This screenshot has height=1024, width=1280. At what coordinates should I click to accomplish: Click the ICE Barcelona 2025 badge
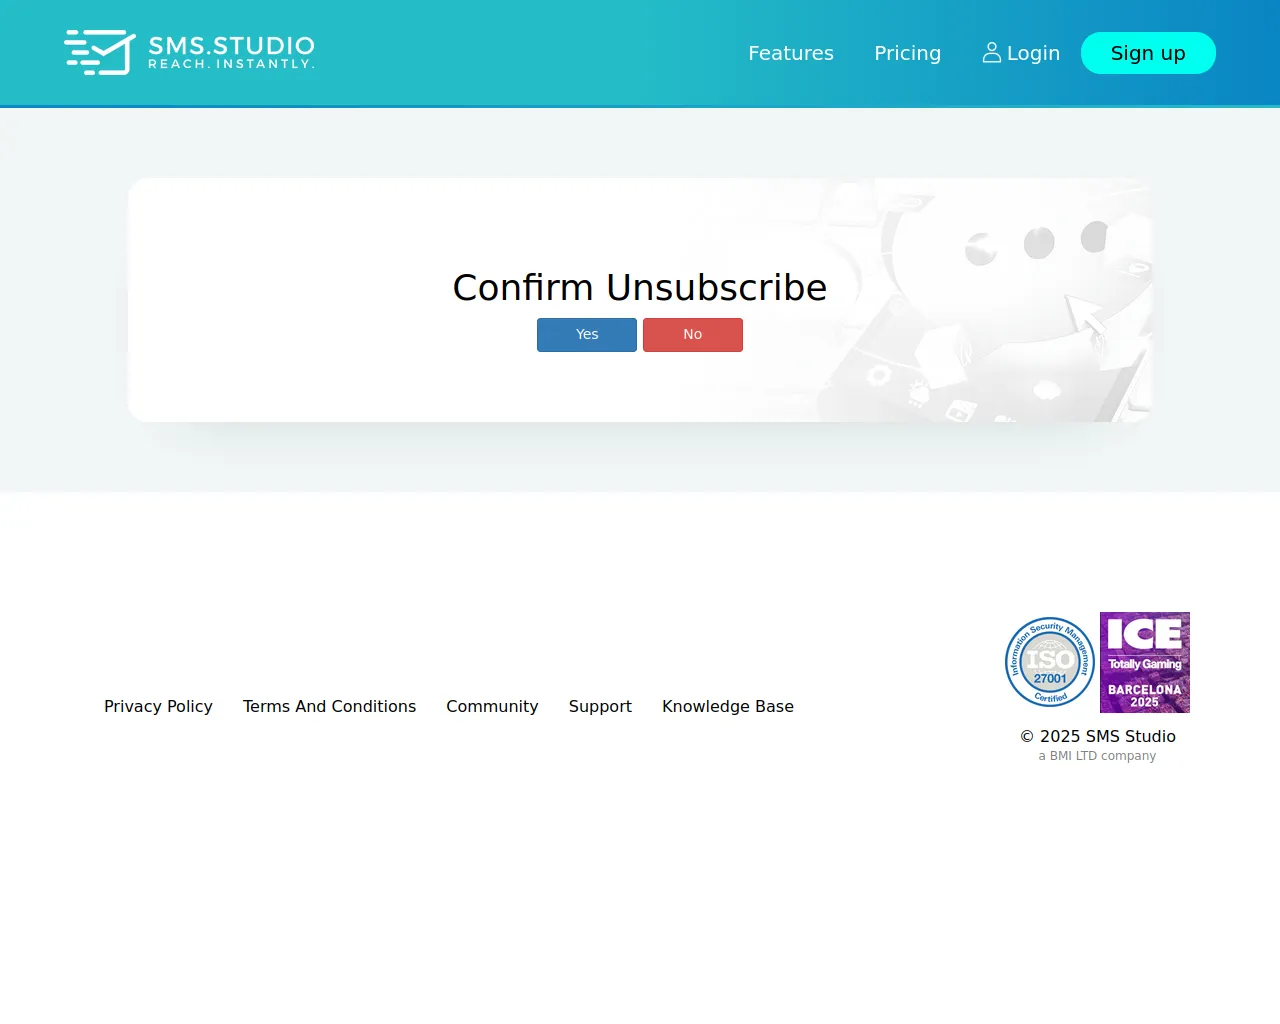click(x=1144, y=662)
